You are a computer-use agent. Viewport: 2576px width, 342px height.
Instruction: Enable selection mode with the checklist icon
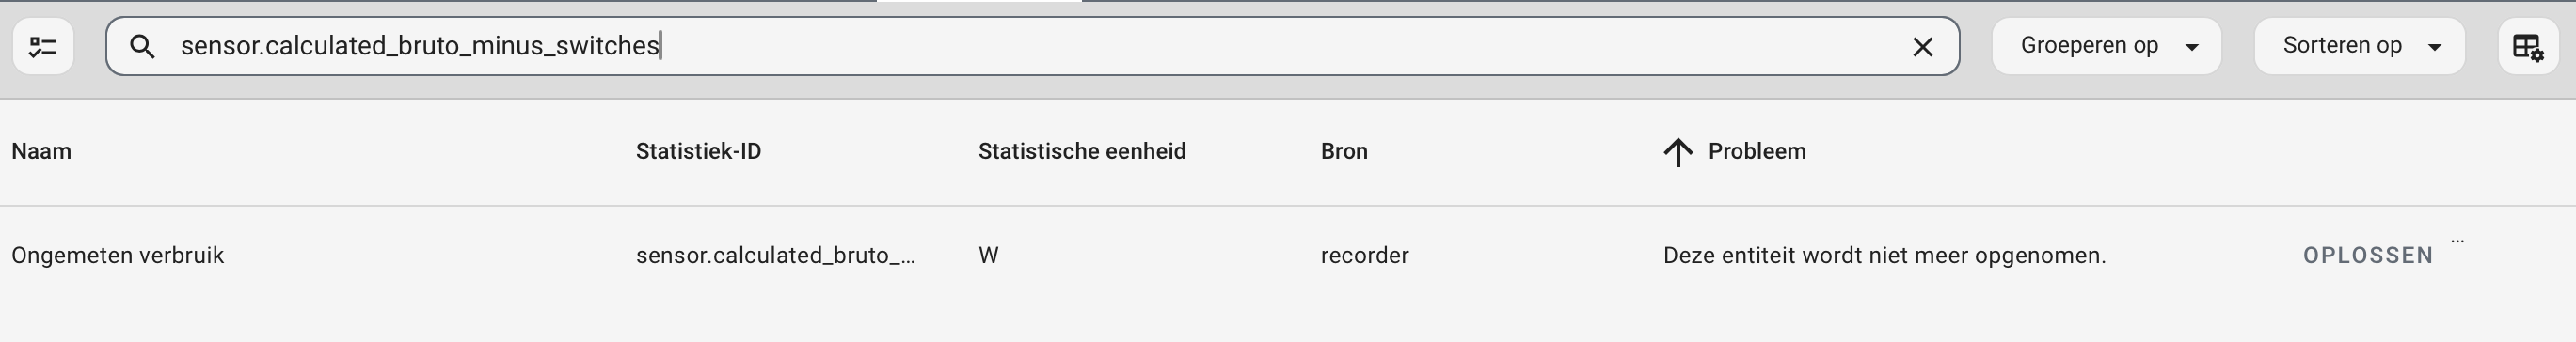[43, 46]
